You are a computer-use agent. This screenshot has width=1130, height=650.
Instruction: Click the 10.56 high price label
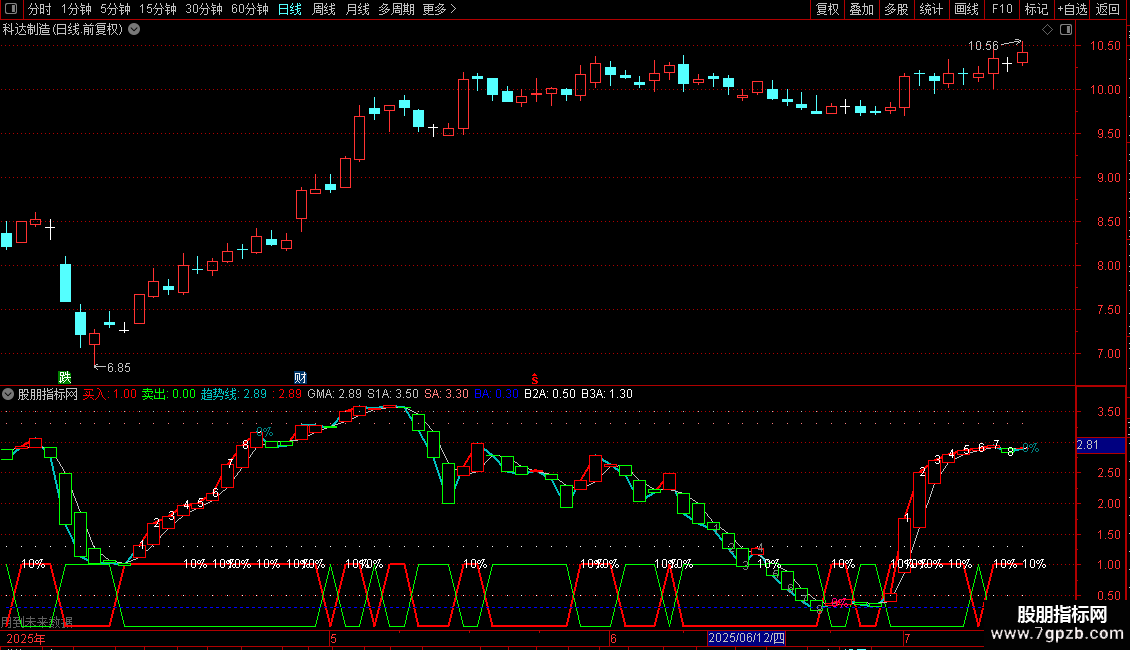[x=983, y=46]
